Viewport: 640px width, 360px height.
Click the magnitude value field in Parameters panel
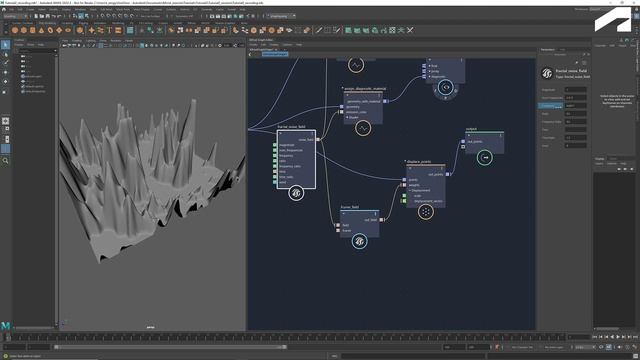pos(576,89)
